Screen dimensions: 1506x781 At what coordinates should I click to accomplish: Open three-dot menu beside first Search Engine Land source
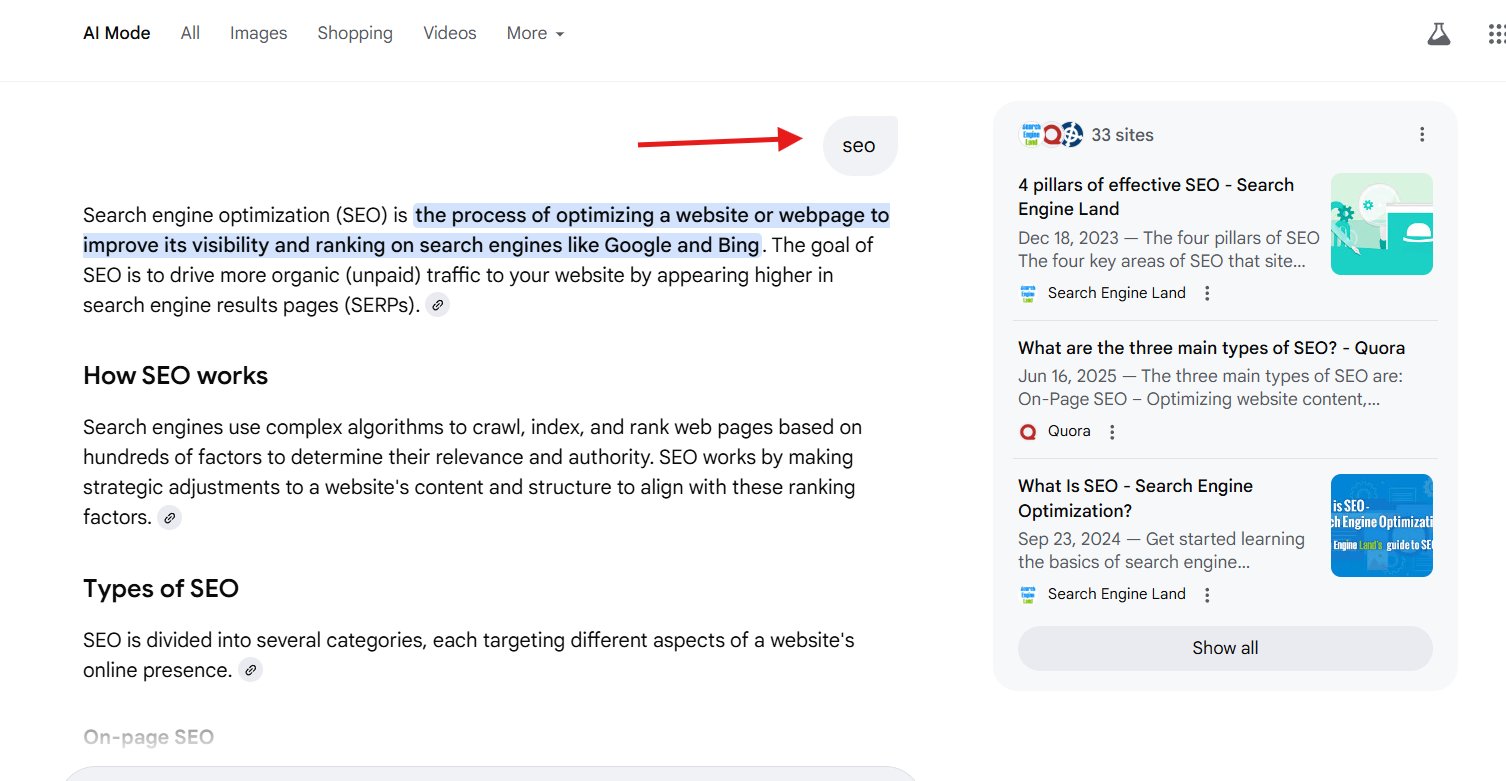[x=1207, y=293]
